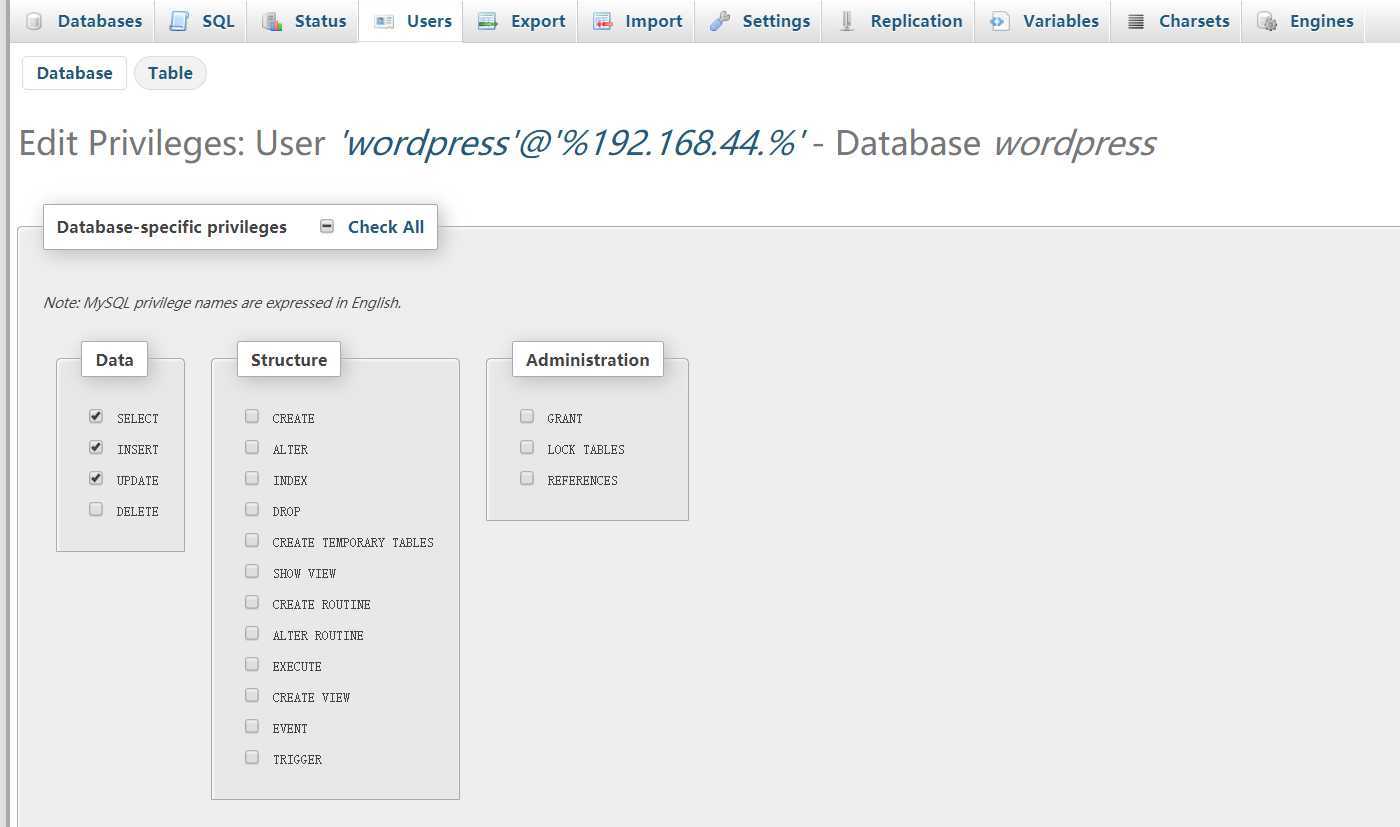Go to the Export tab
The width and height of the screenshot is (1400, 827).
pyautogui.click(x=521, y=21)
